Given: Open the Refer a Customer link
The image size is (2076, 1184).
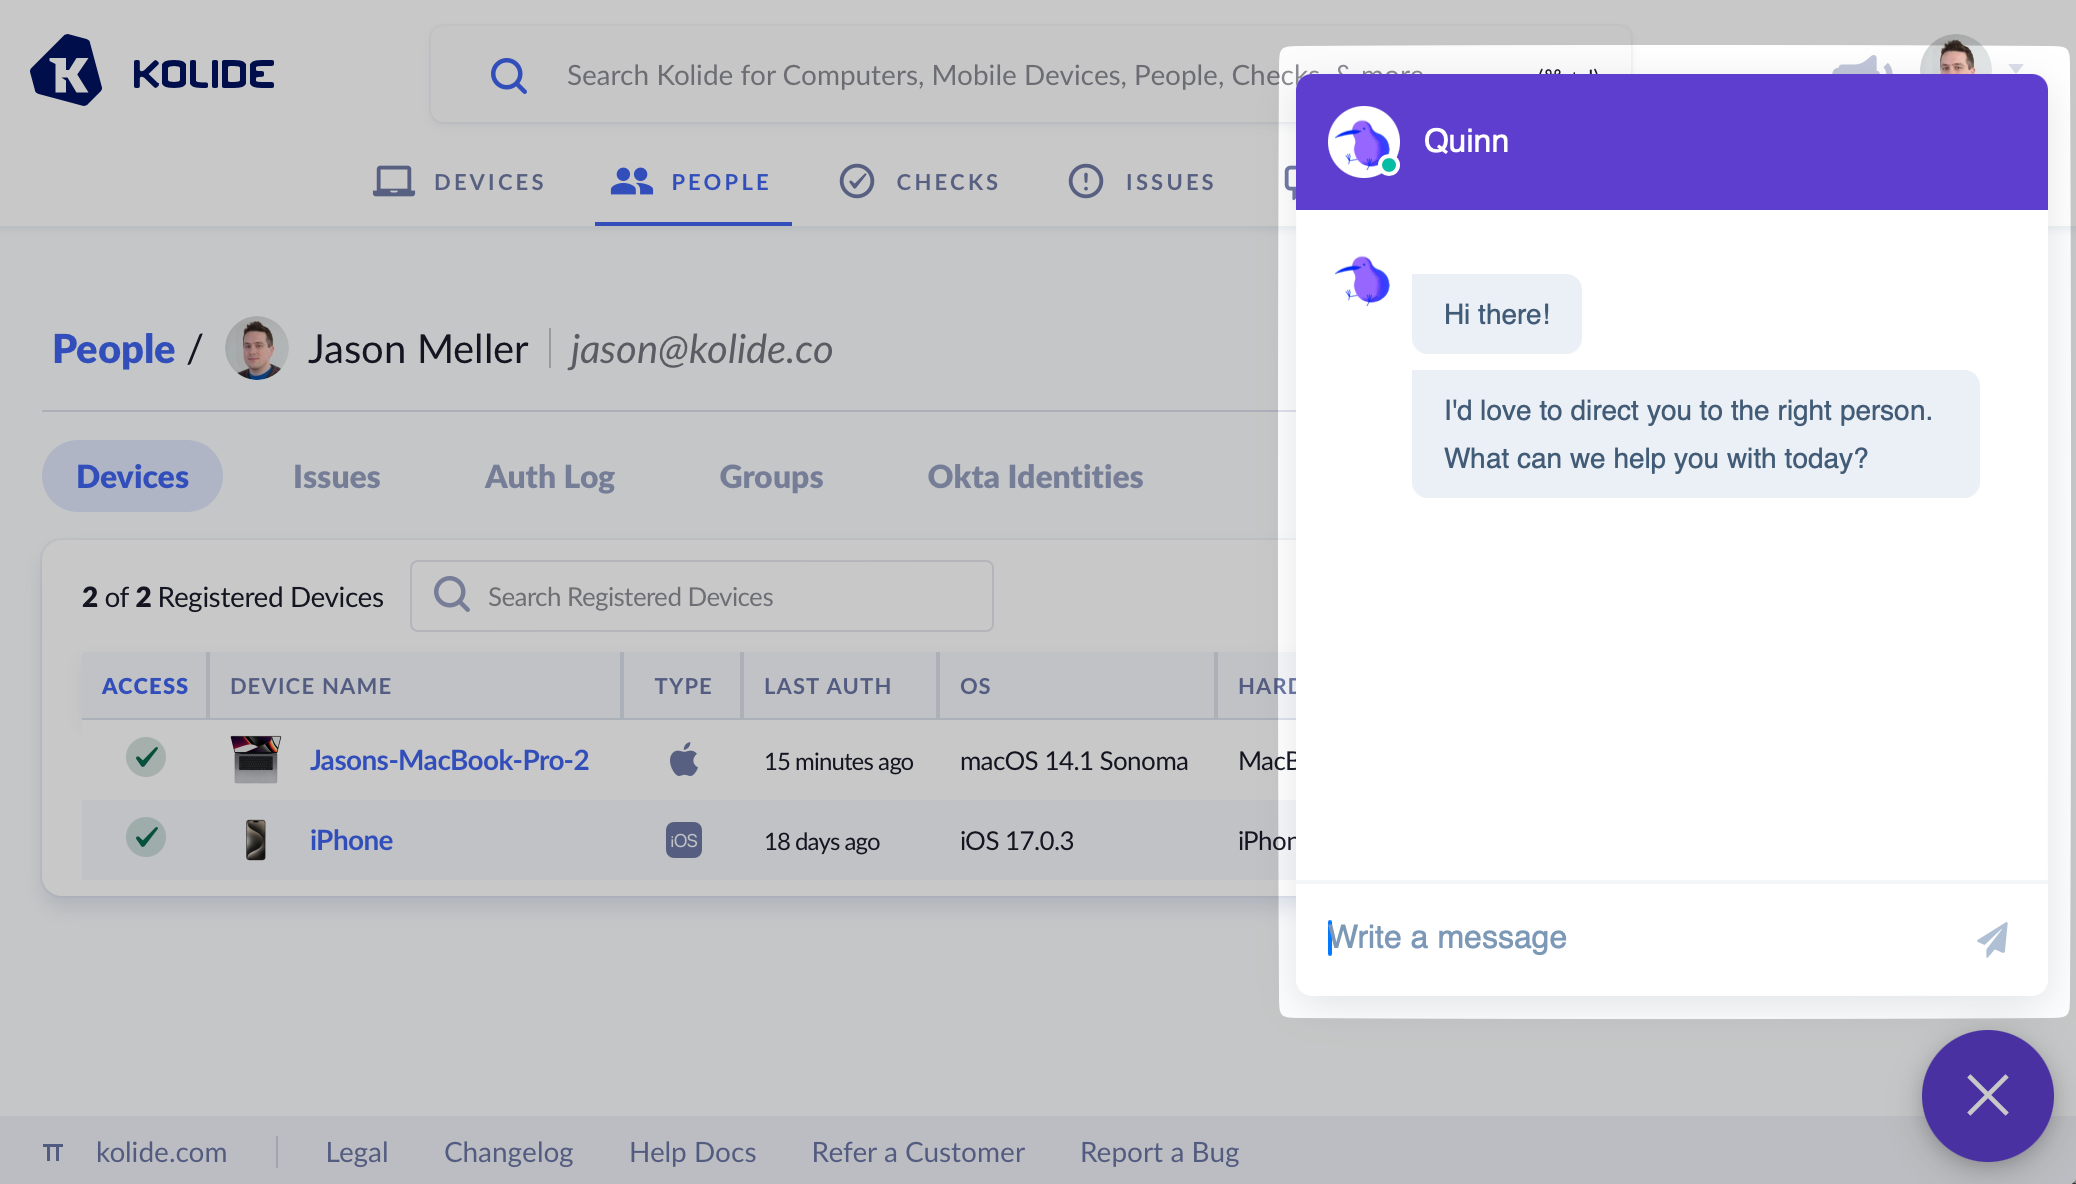Looking at the screenshot, I should (918, 1152).
